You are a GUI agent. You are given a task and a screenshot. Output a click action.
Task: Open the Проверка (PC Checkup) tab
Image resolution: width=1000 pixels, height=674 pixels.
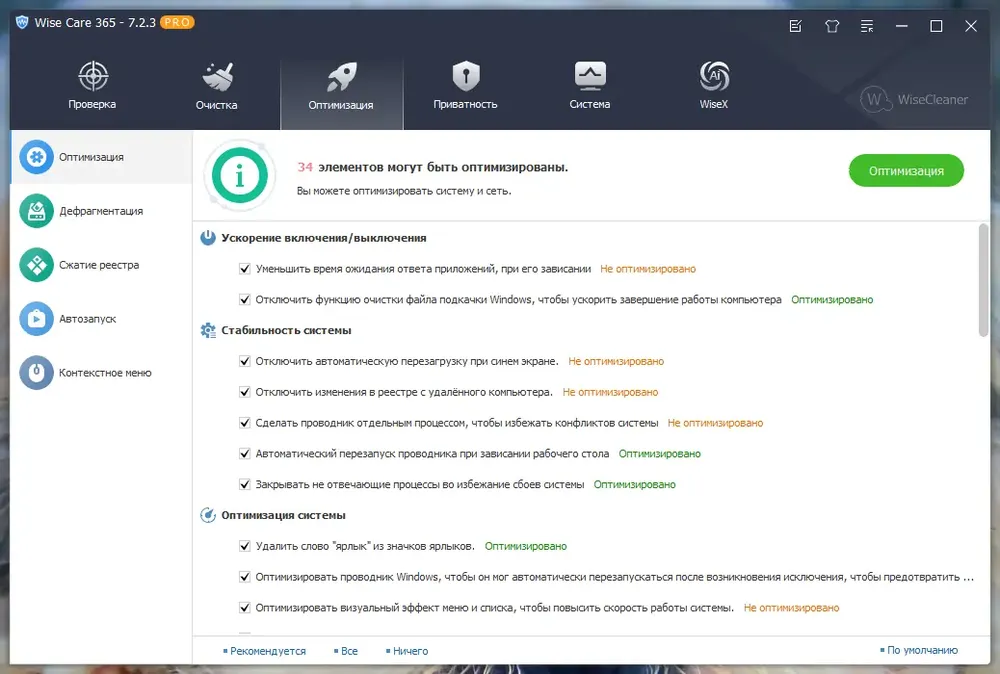[x=92, y=86]
